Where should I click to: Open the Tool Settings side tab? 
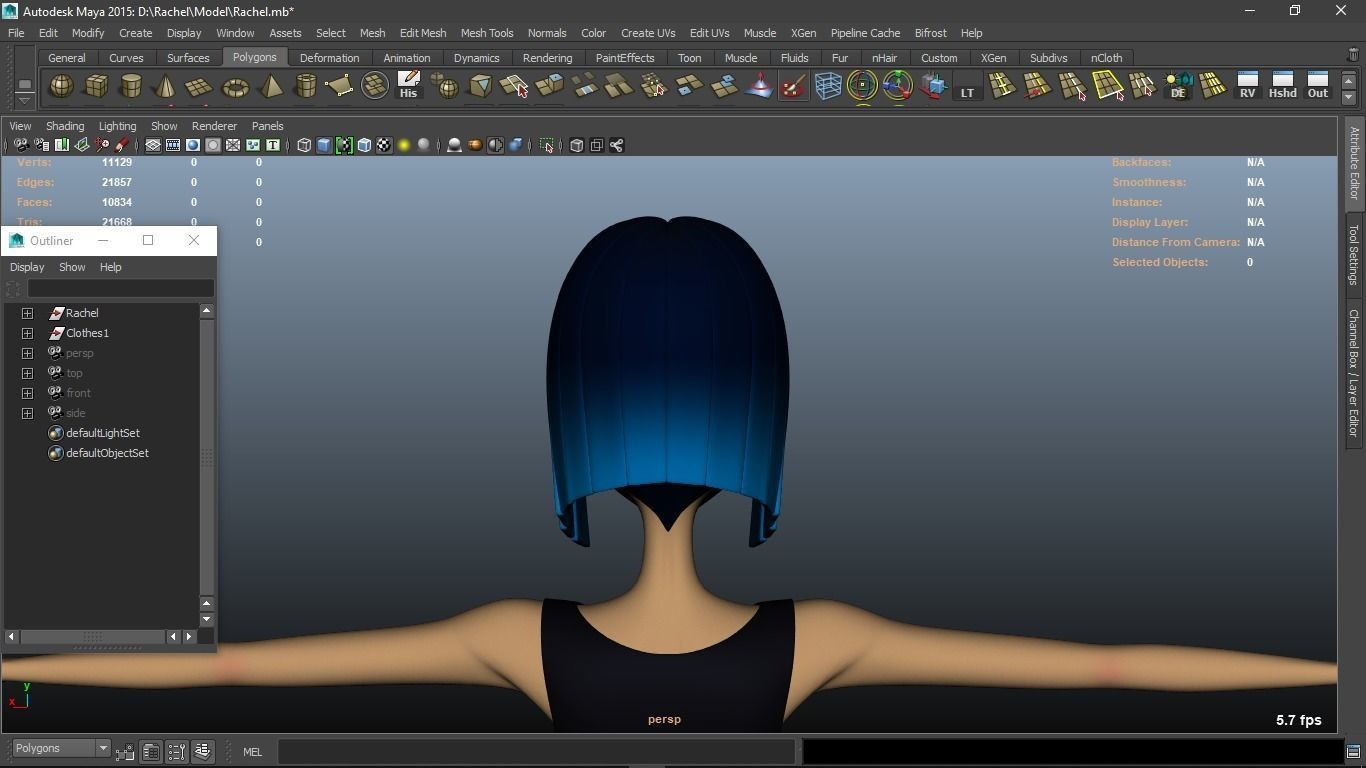[x=1354, y=255]
